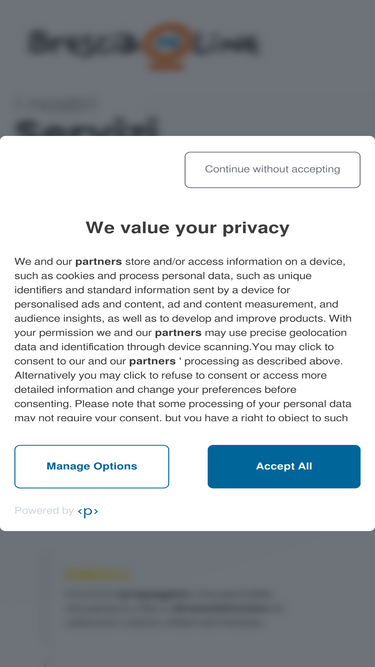The height and width of the screenshot is (667, 375).
Task: Click the blurred third line of background paragraph
Action: pyautogui.click(x=164, y=623)
